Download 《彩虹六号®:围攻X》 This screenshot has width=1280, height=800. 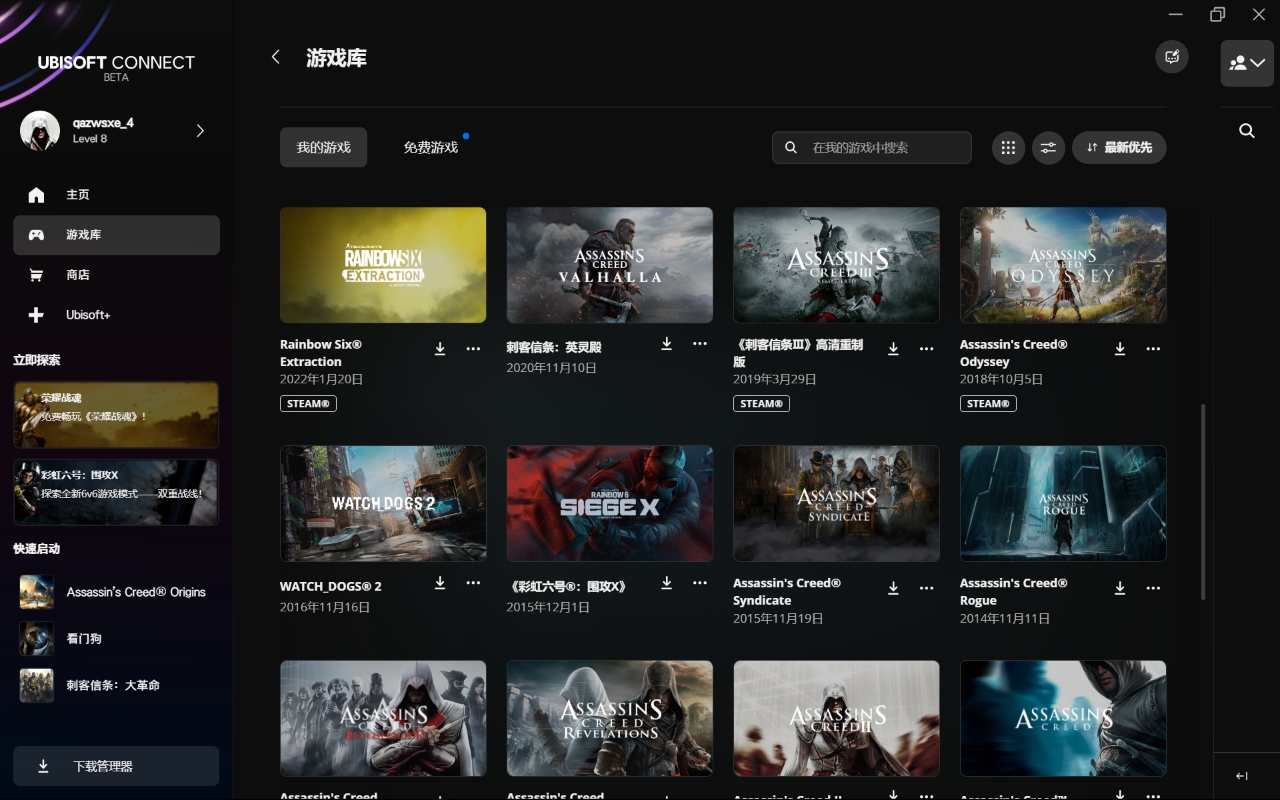pyautogui.click(x=667, y=583)
